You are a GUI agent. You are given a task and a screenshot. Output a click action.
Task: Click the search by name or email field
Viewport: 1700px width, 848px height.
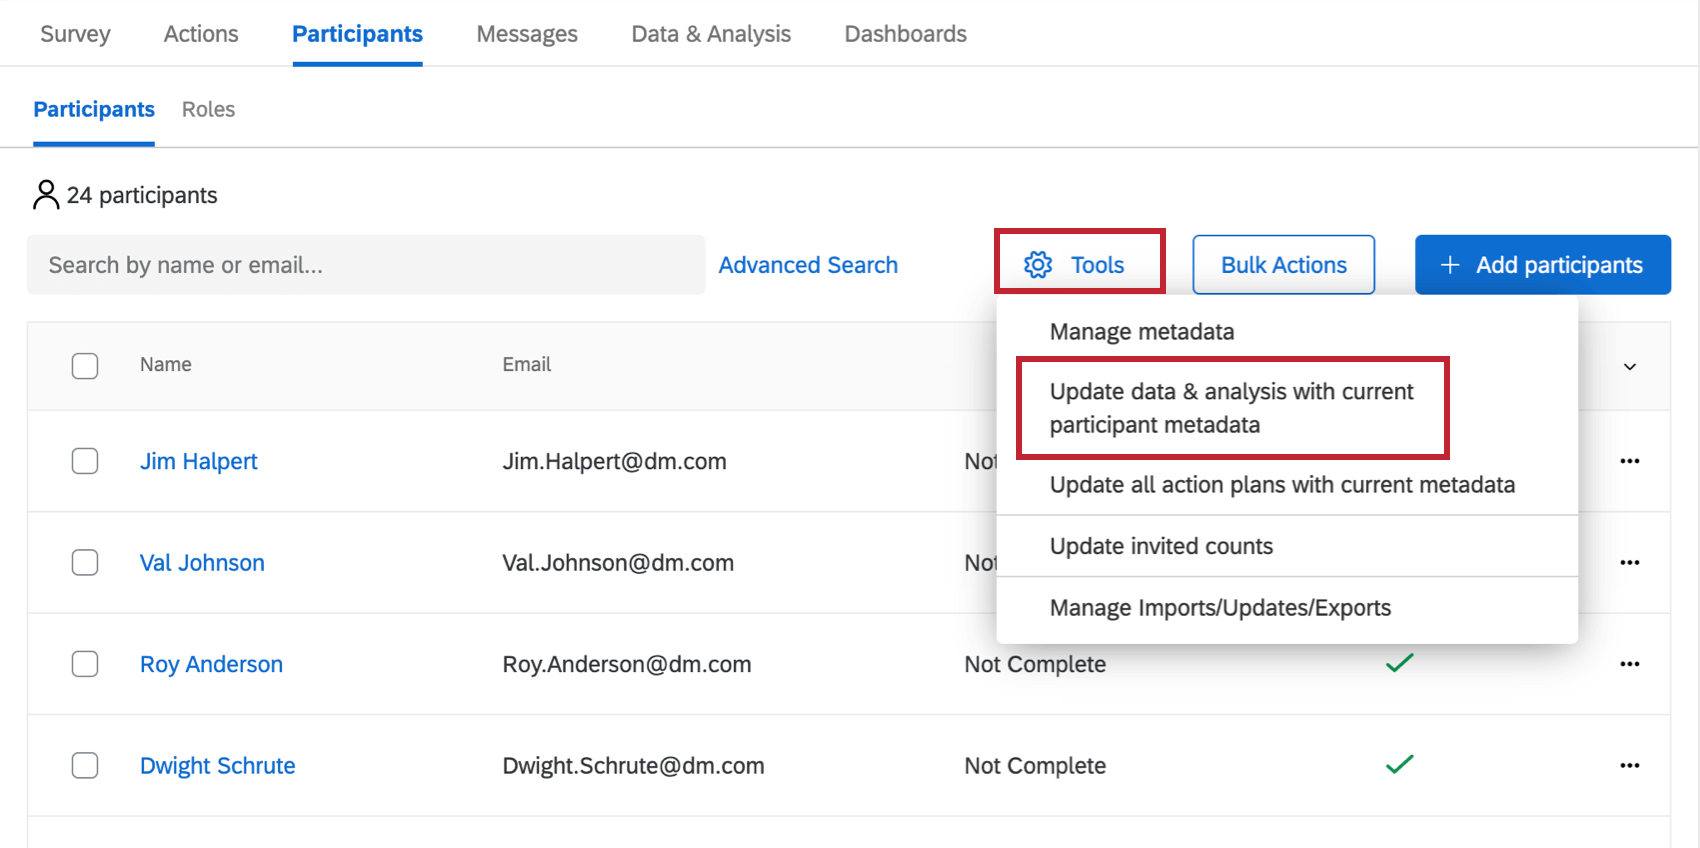366,265
